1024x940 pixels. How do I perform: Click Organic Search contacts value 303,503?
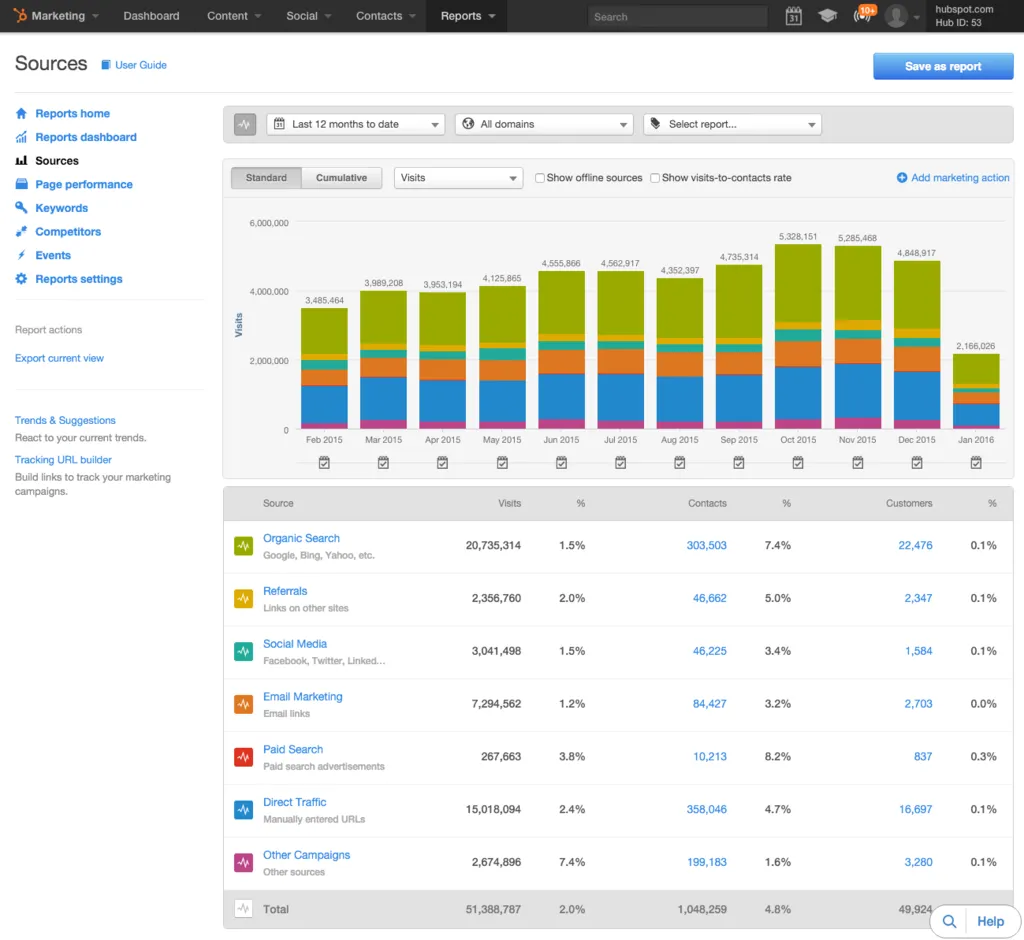tap(706, 545)
